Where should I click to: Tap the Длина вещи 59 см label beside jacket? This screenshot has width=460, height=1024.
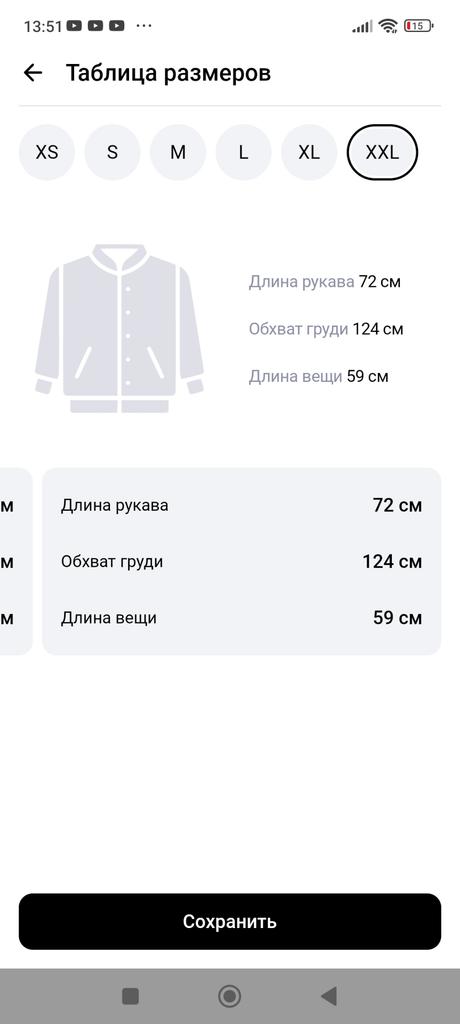click(x=318, y=377)
